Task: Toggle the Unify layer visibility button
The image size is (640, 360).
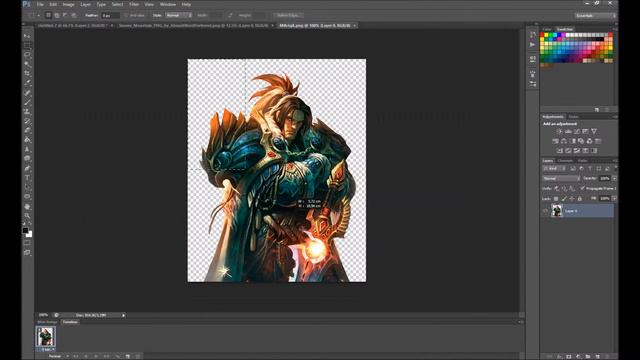Action: point(564,188)
